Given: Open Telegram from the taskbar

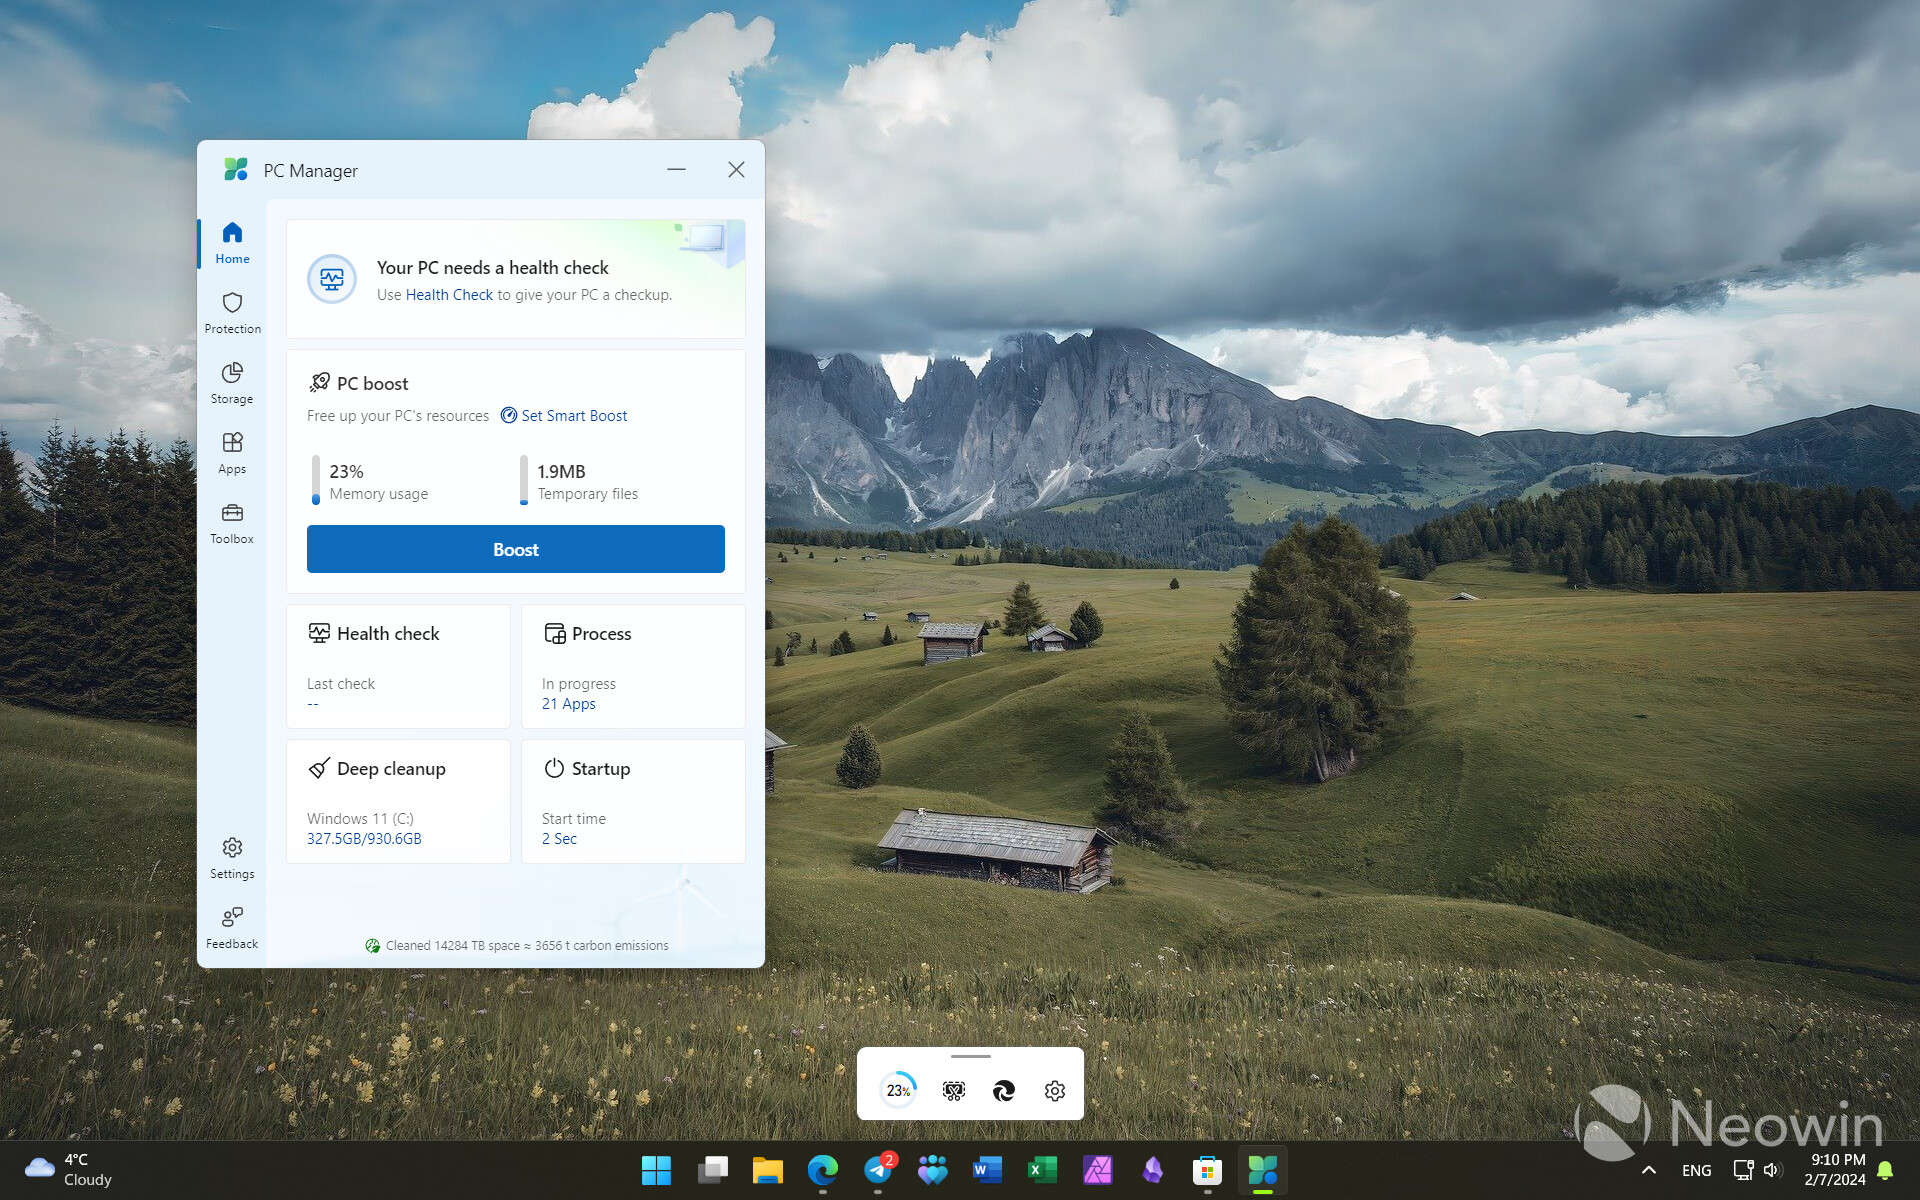Looking at the screenshot, I should [879, 1170].
